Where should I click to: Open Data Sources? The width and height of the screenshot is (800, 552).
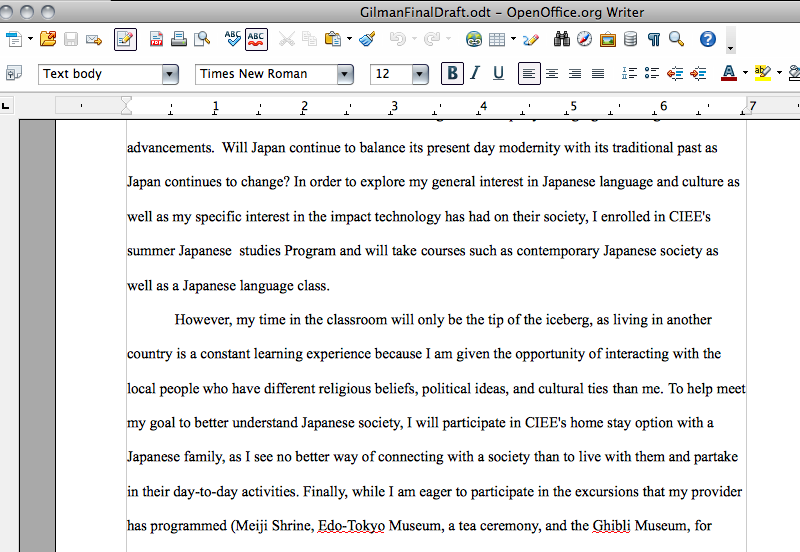coord(631,39)
